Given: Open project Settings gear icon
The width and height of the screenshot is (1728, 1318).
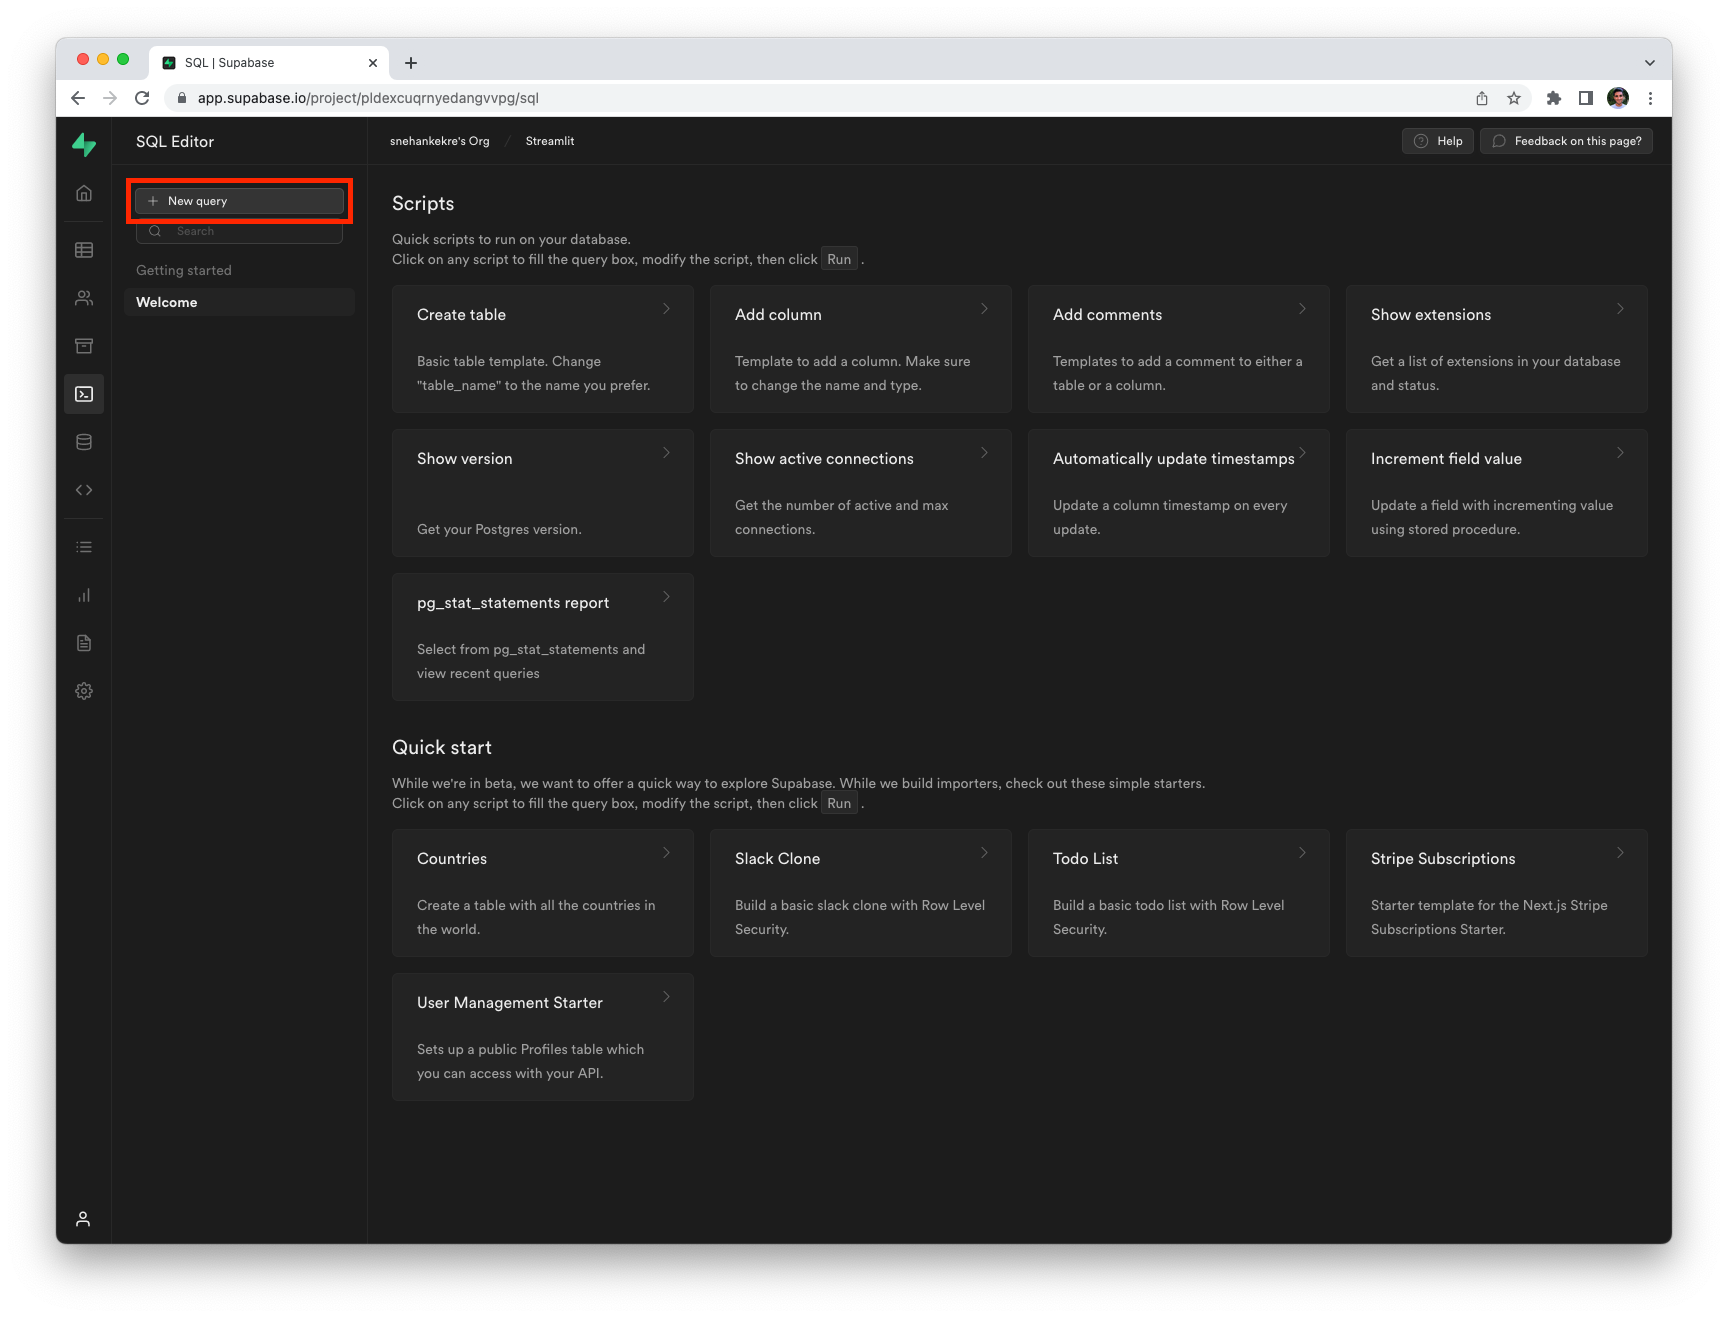Looking at the screenshot, I should click(84, 691).
